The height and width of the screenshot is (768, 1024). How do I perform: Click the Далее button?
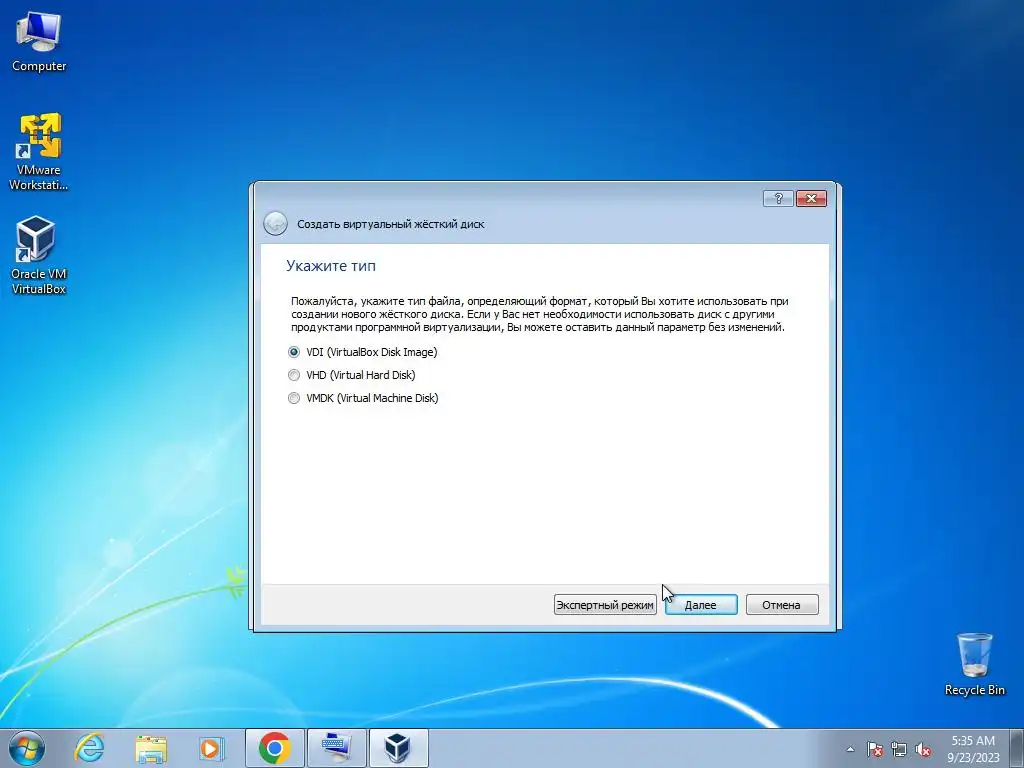(701, 605)
